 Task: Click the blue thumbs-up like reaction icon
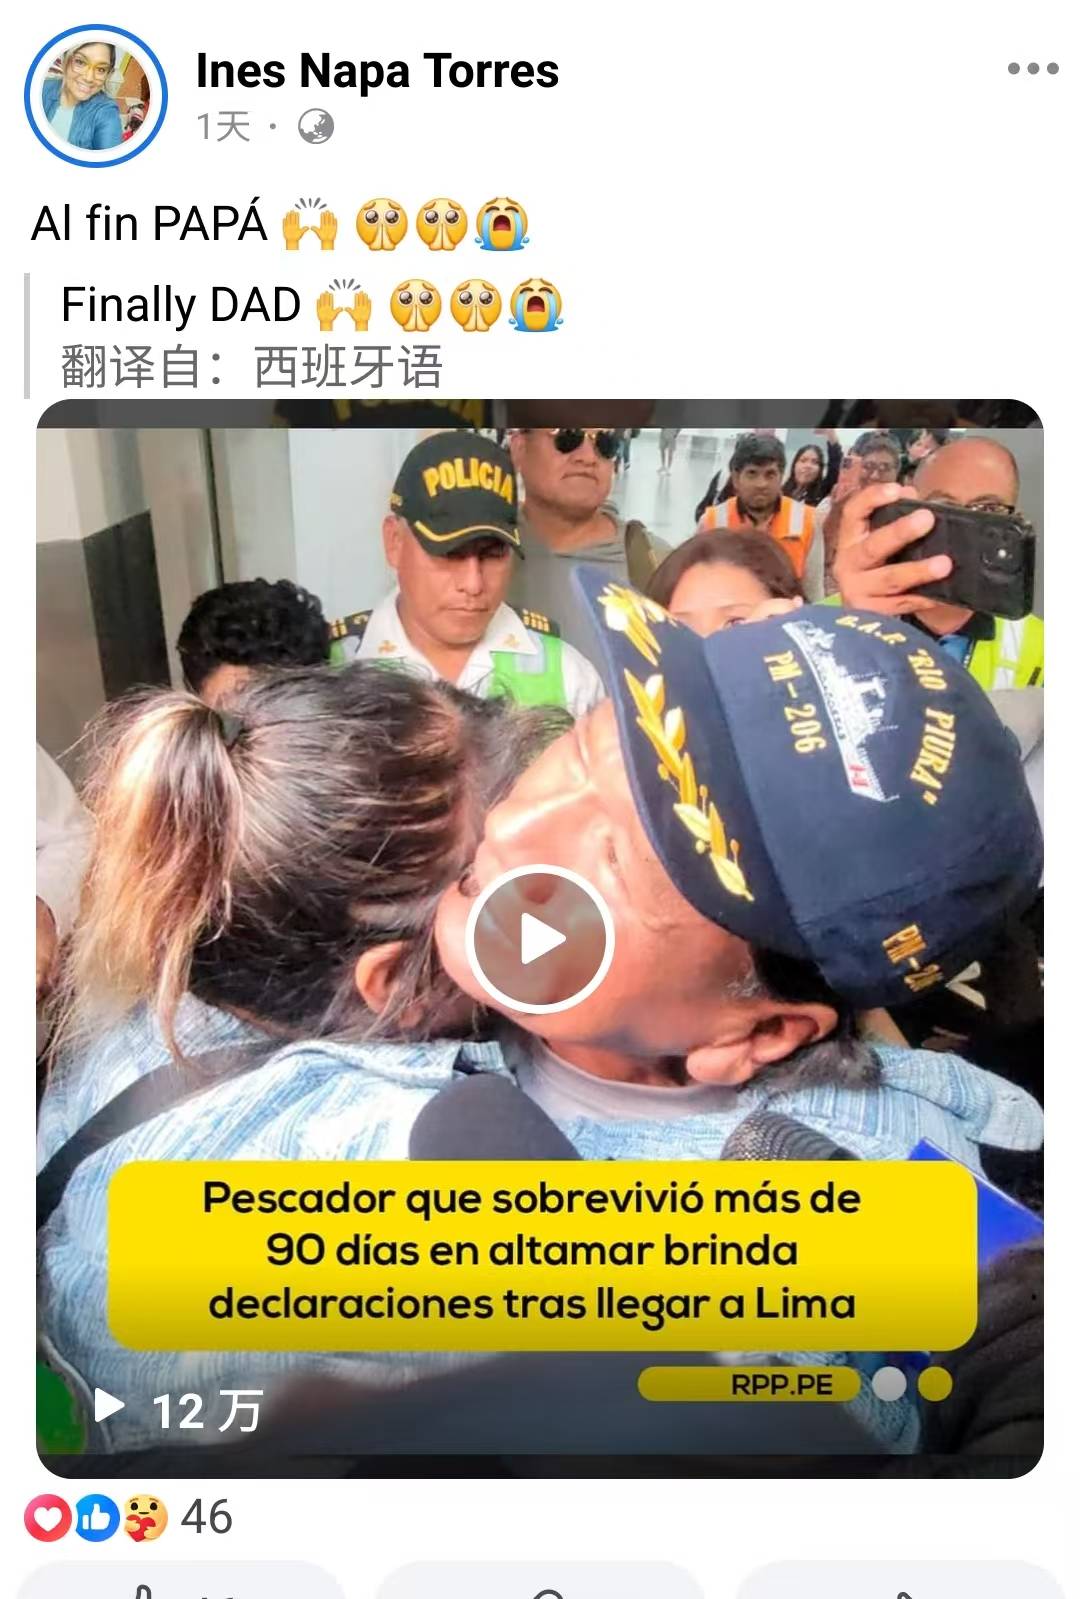(x=97, y=1518)
